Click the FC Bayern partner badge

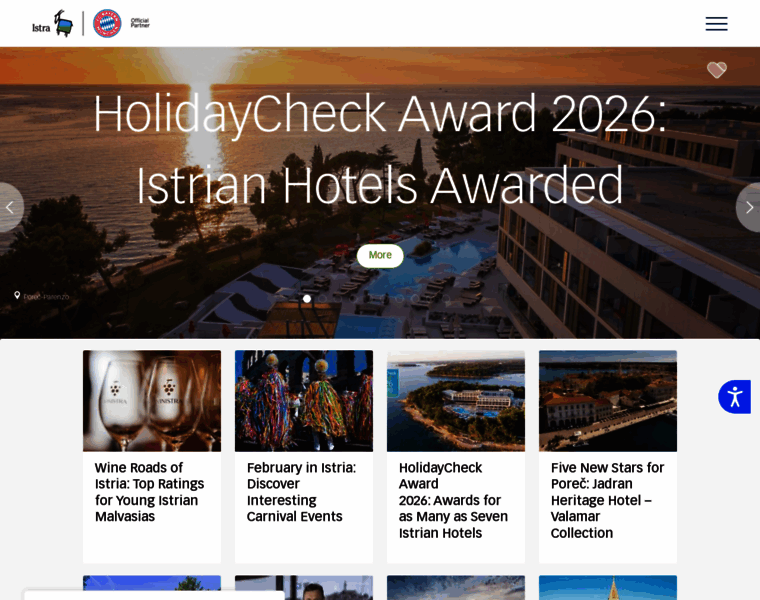point(107,23)
